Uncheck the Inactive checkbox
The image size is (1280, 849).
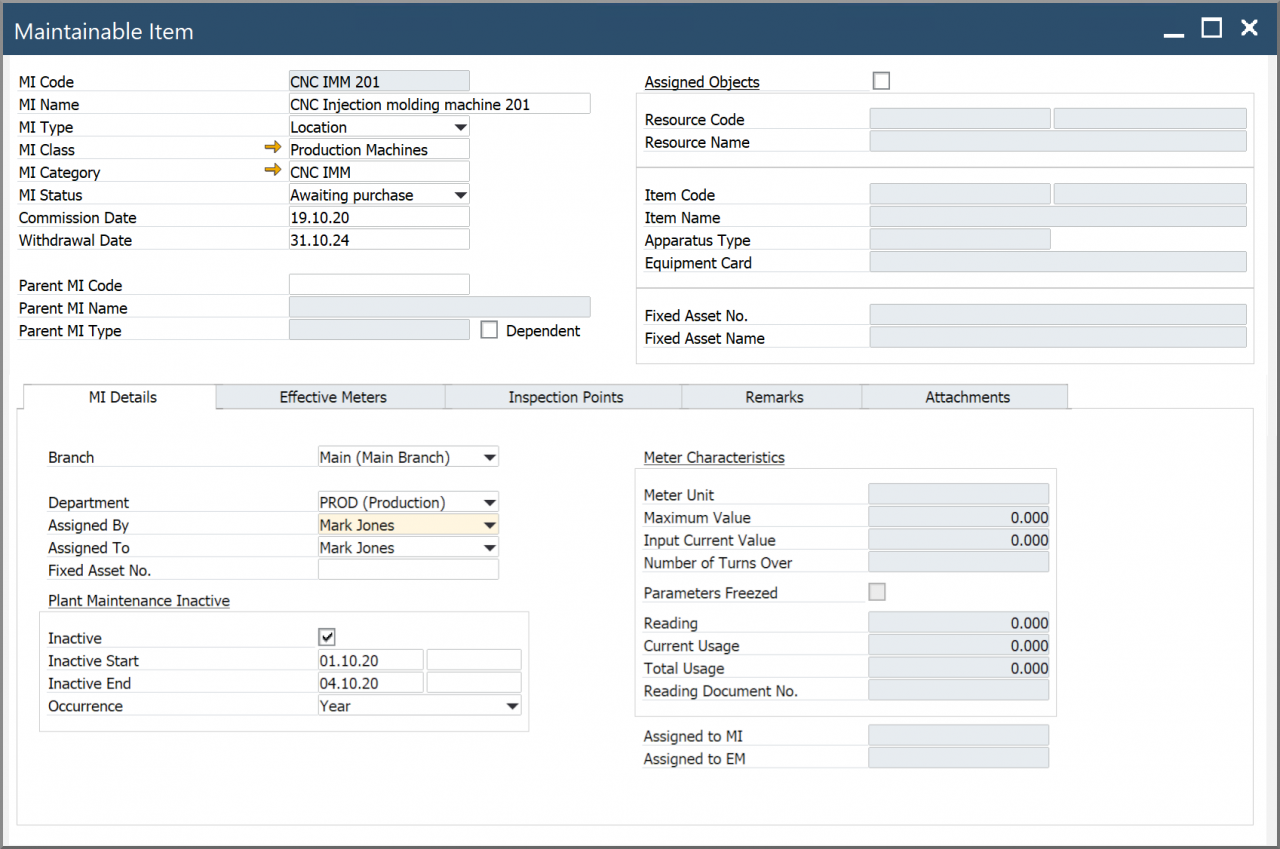coord(326,636)
